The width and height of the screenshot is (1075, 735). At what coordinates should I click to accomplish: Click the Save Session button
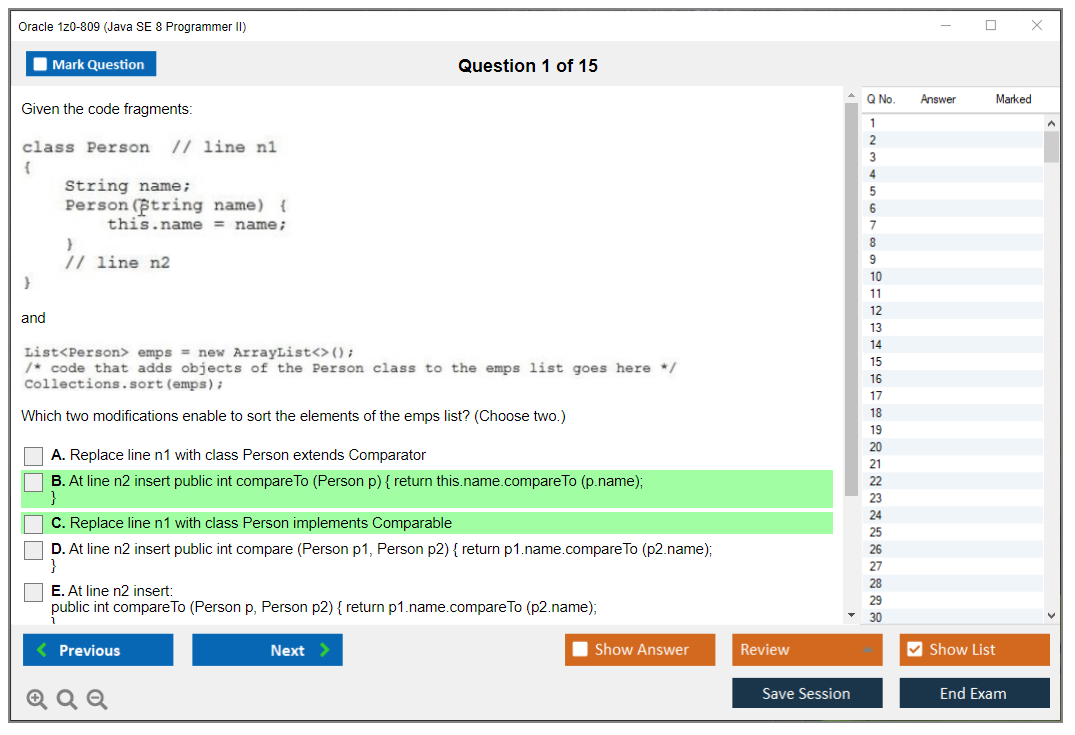click(807, 692)
